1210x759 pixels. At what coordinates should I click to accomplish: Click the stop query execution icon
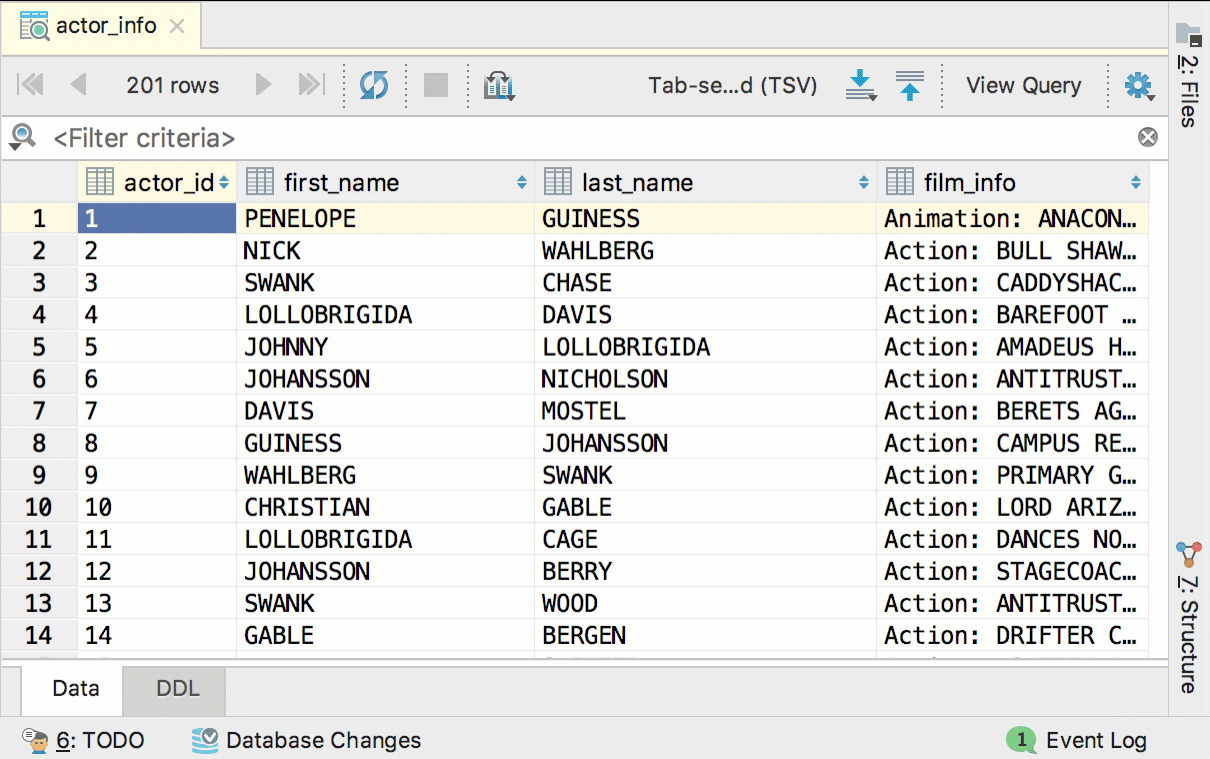435,85
